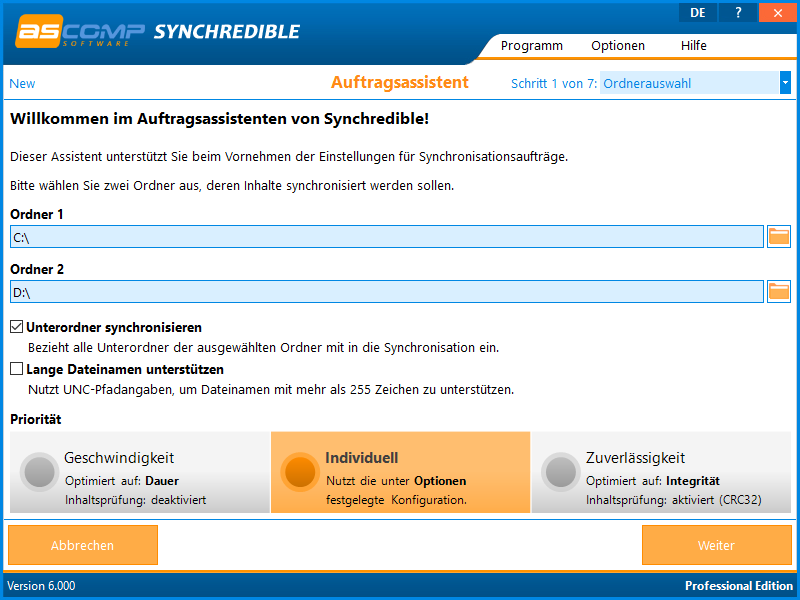
Task: Open help via the question mark button
Action: [x=738, y=13]
